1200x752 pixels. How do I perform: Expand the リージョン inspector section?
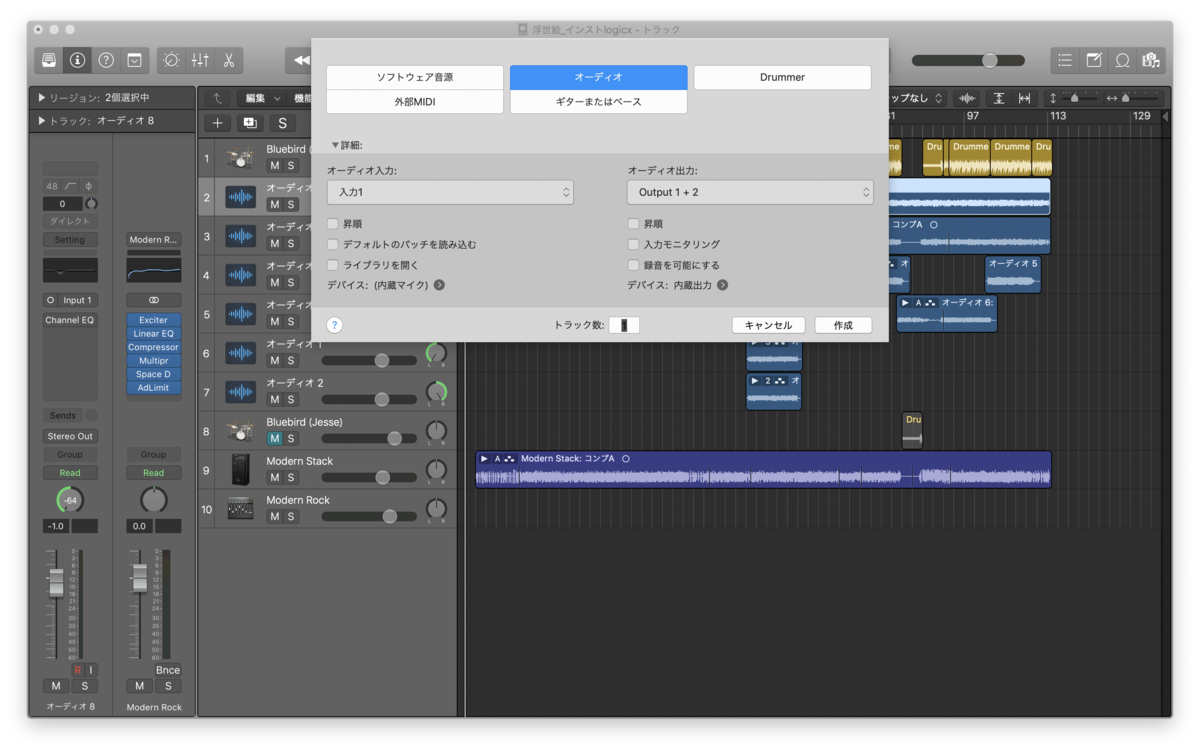pos(42,98)
